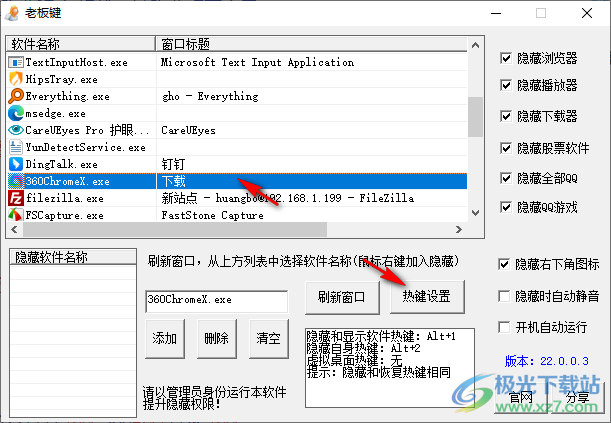Select the TextInputHost.exe row name
The width and height of the screenshot is (611, 423).
point(76,62)
